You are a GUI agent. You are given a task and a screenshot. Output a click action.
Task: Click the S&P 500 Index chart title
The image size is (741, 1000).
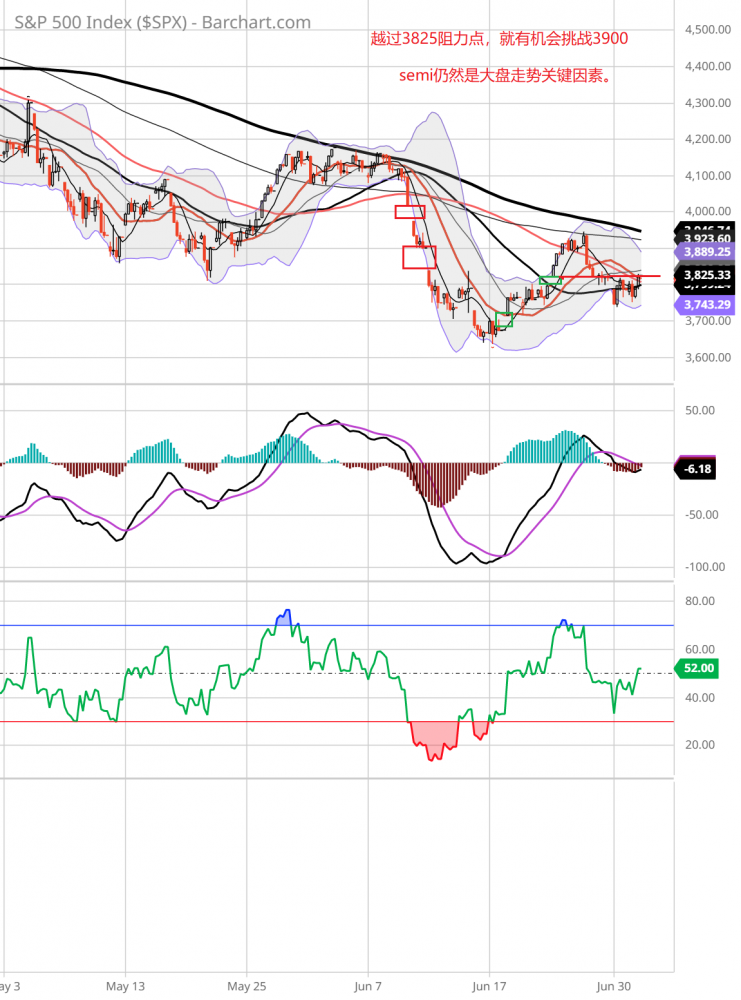163,22
